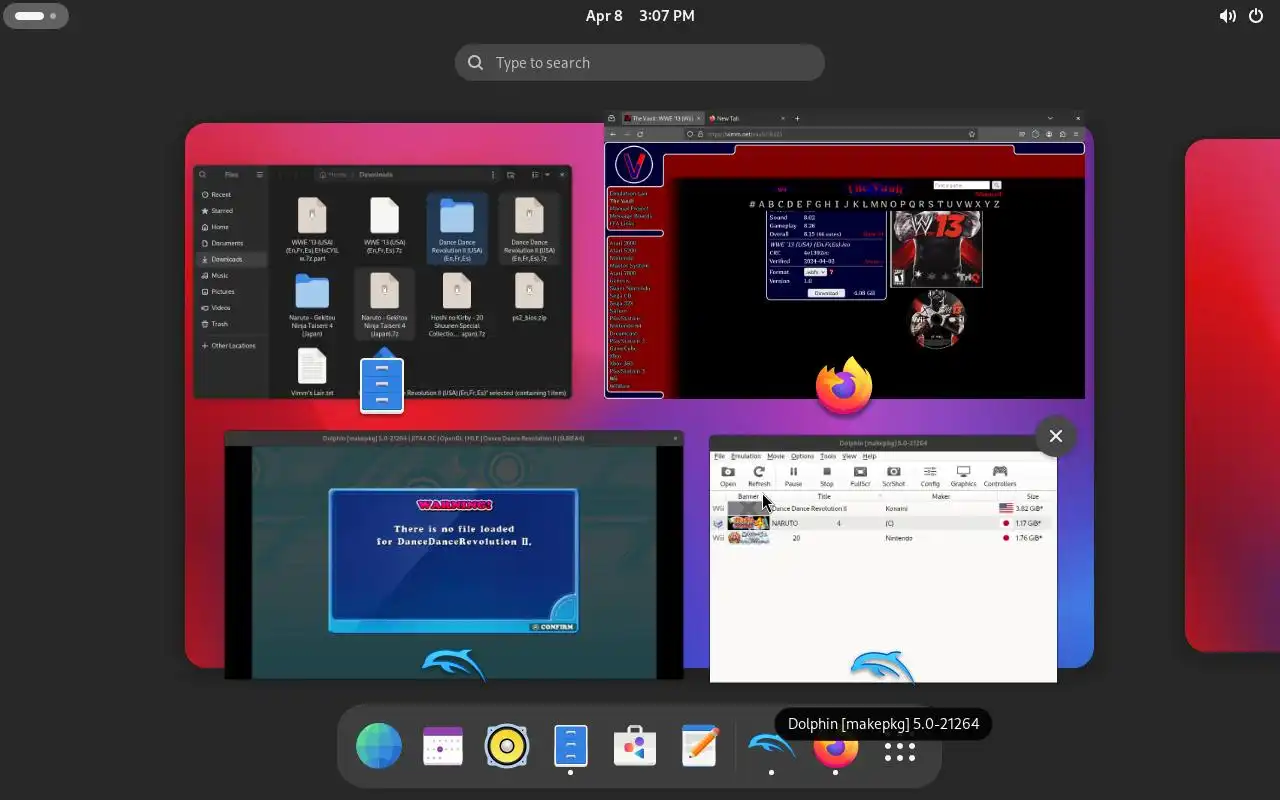The image size is (1280, 800).
Task: Click Confirm in Dance Dance Revolution warning dialog
Action: 553,627
